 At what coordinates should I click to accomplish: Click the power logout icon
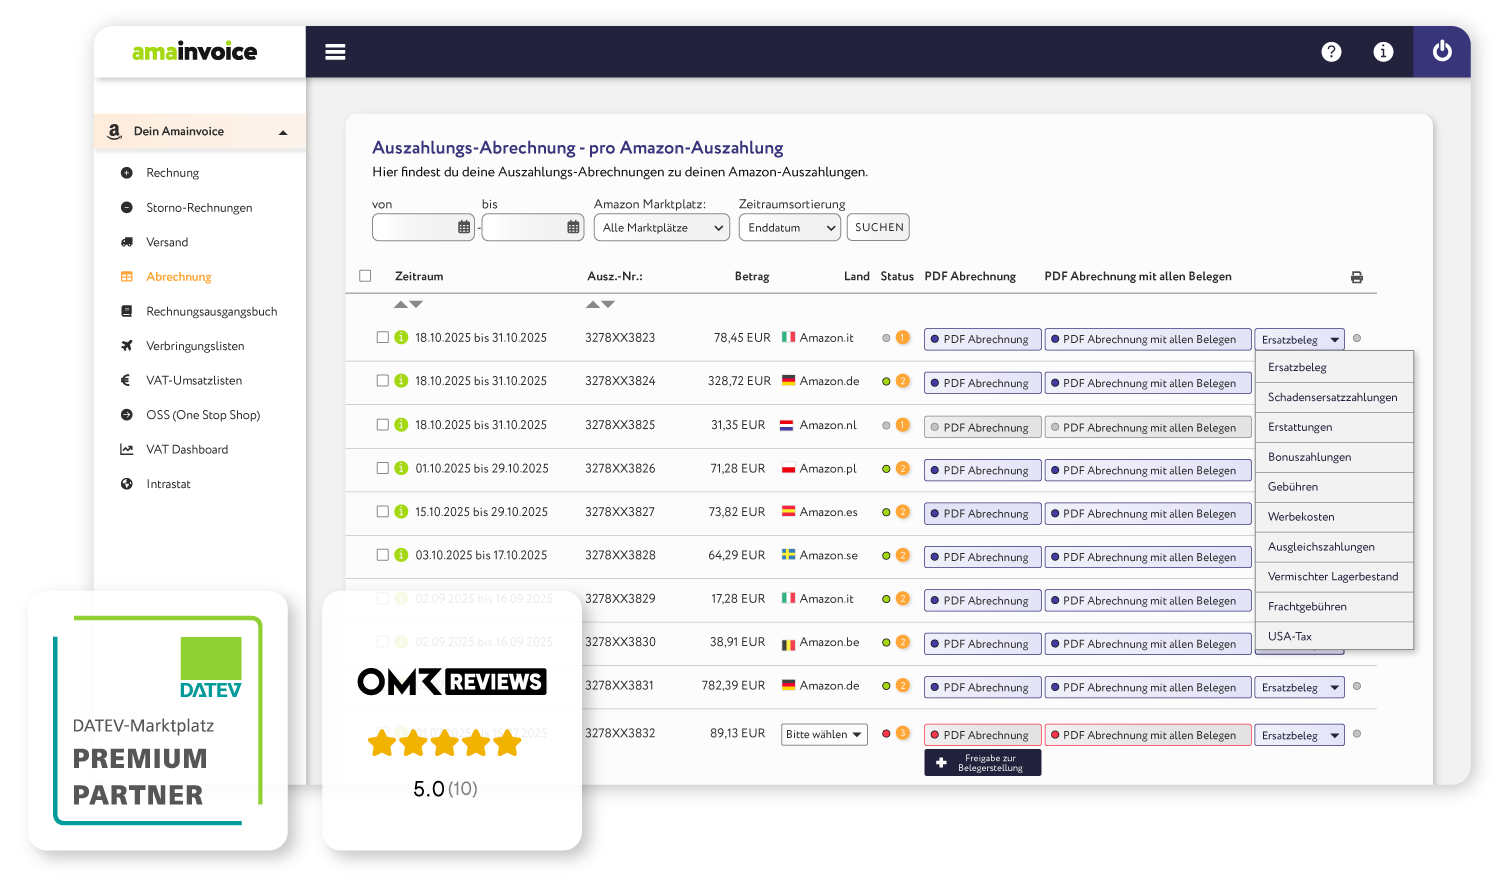pos(1442,51)
